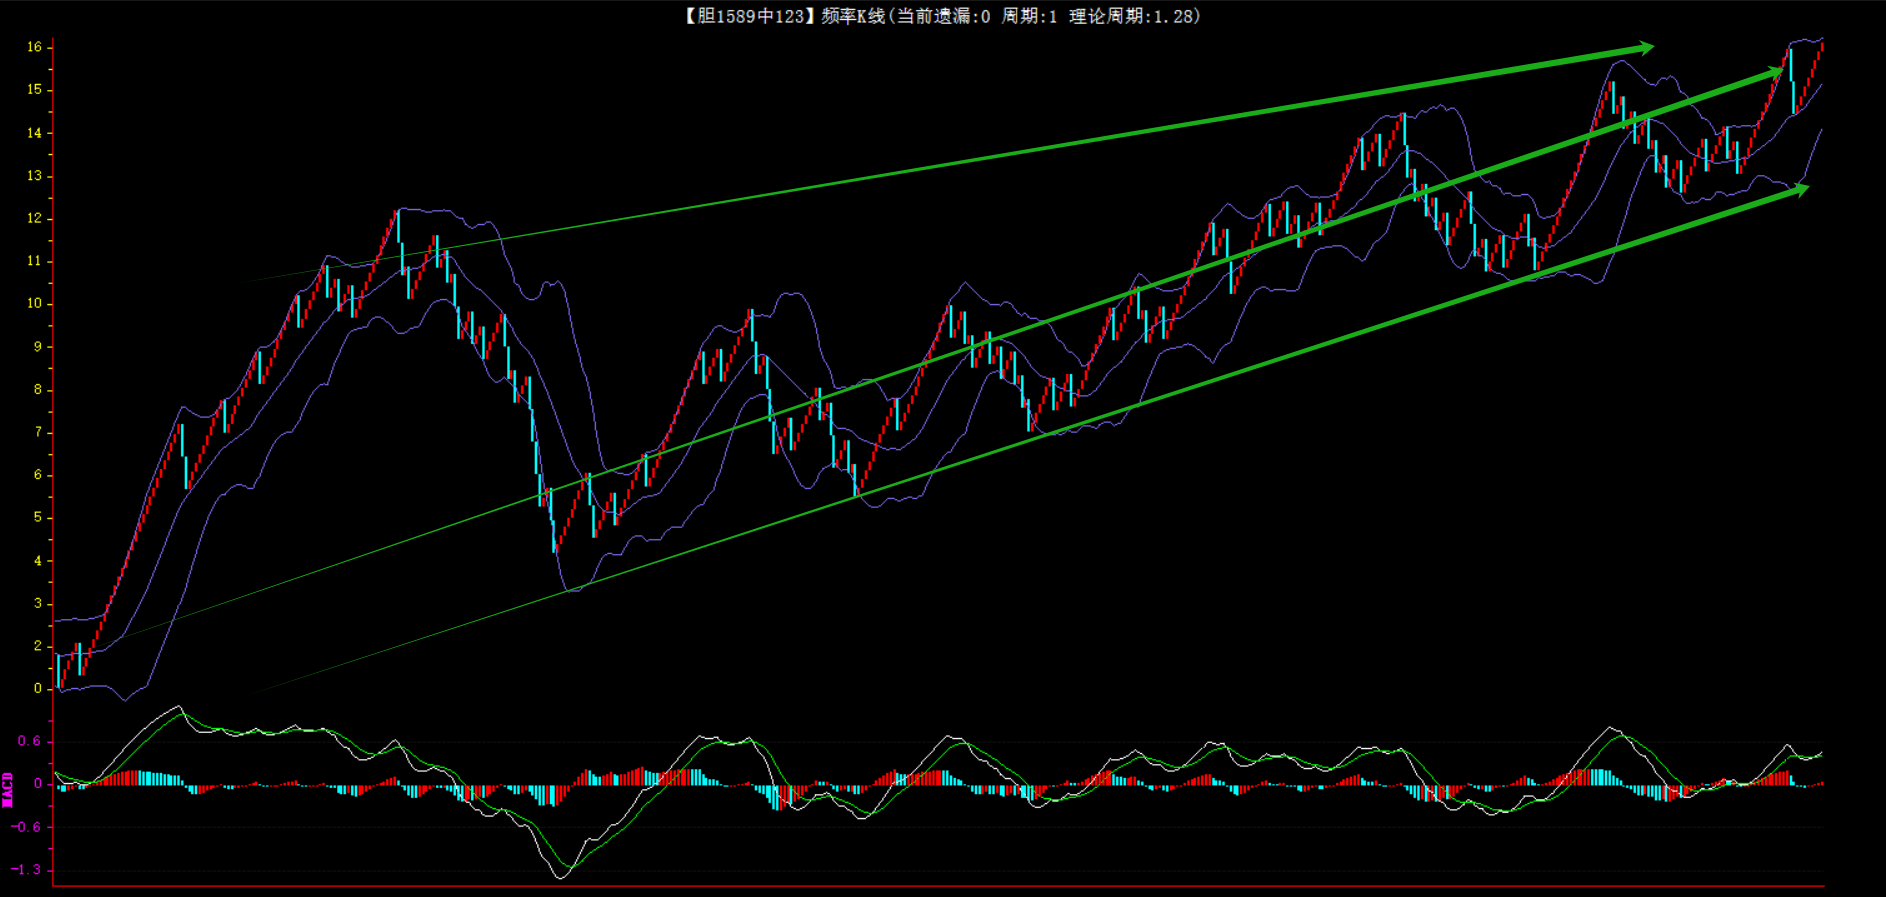Image resolution: width=1886 pixels, height=897 pixels.
Task: Click the 理论周期:1.28 text in title
Action: point(1133,16)
